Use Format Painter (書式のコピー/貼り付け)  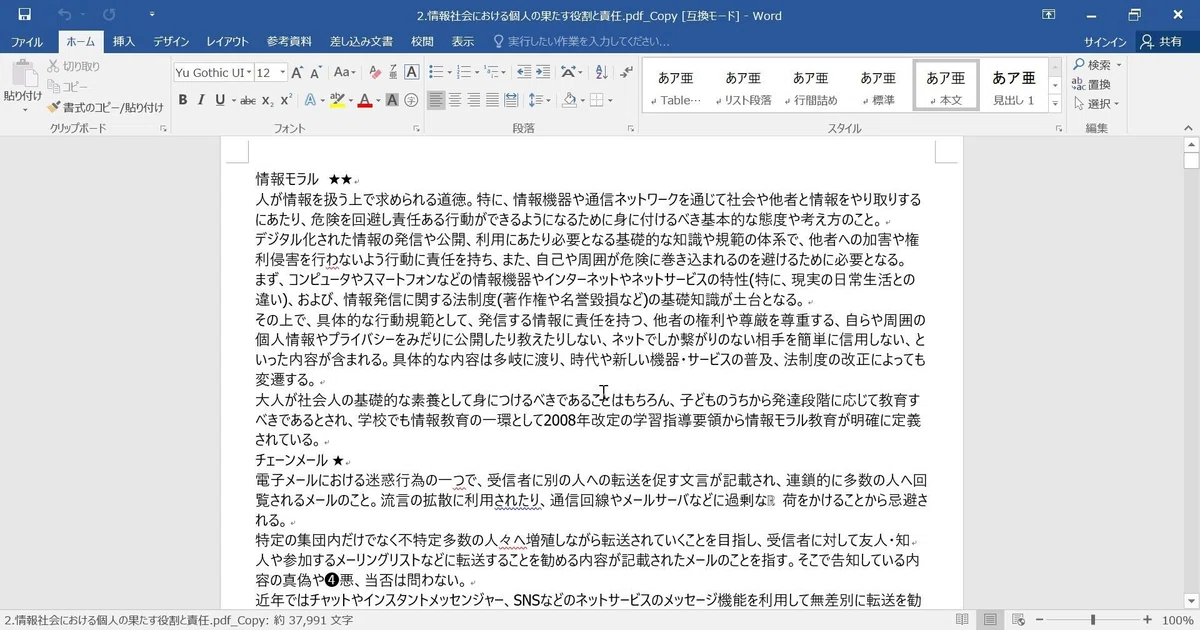[105, 107]
